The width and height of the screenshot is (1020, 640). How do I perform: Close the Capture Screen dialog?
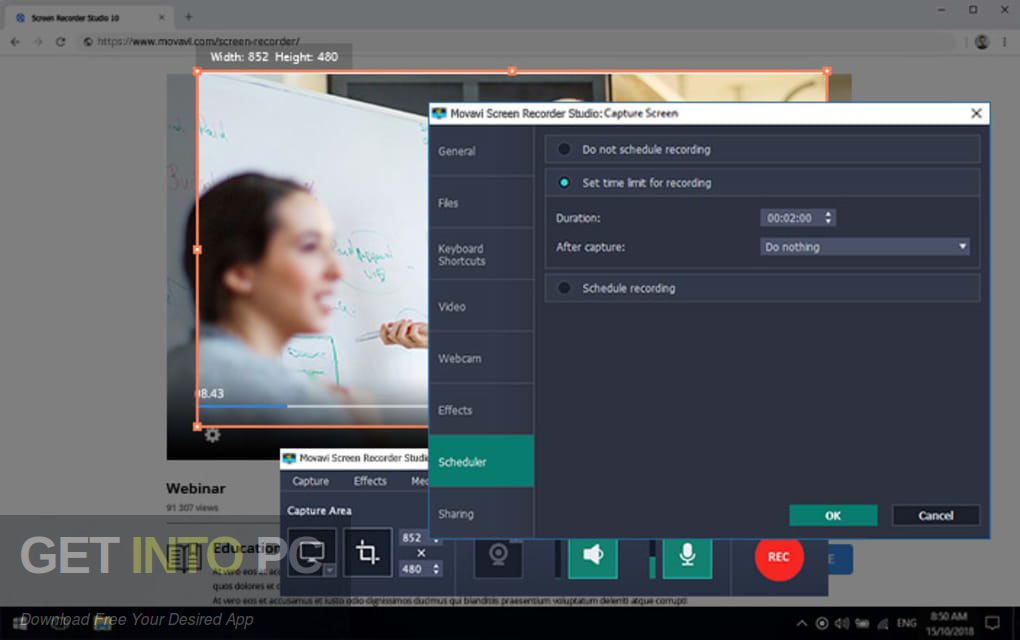(x=976, y=113)
